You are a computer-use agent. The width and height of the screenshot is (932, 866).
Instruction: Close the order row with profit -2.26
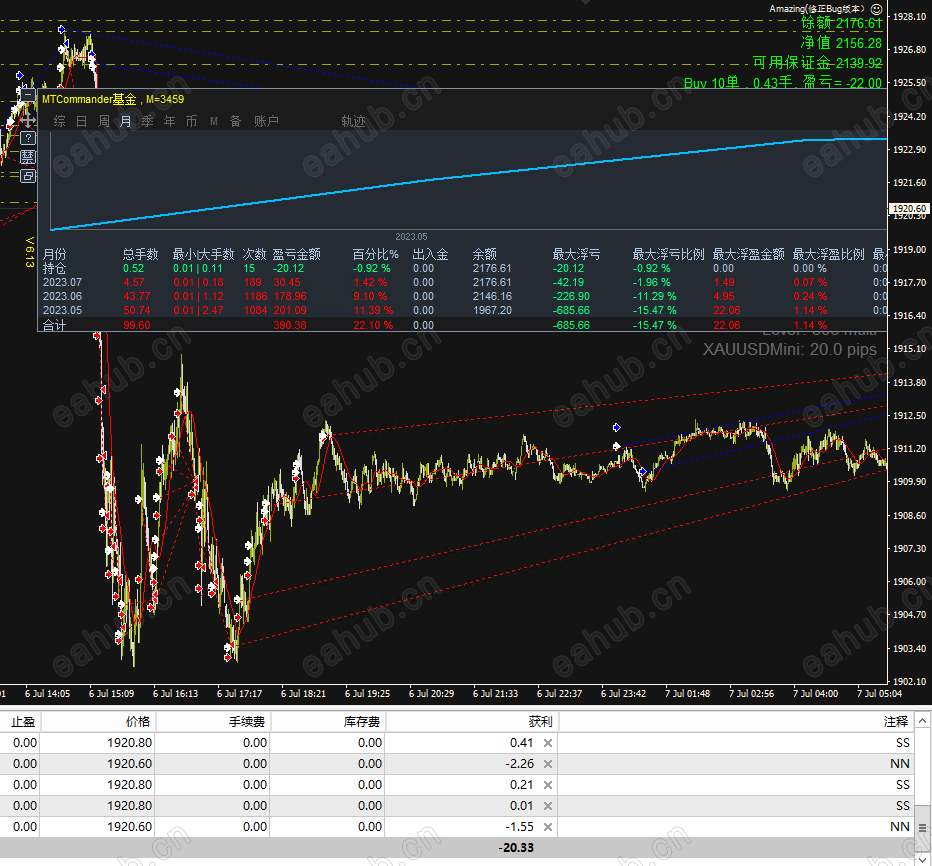pyautogui.click(x=548, y=764)
